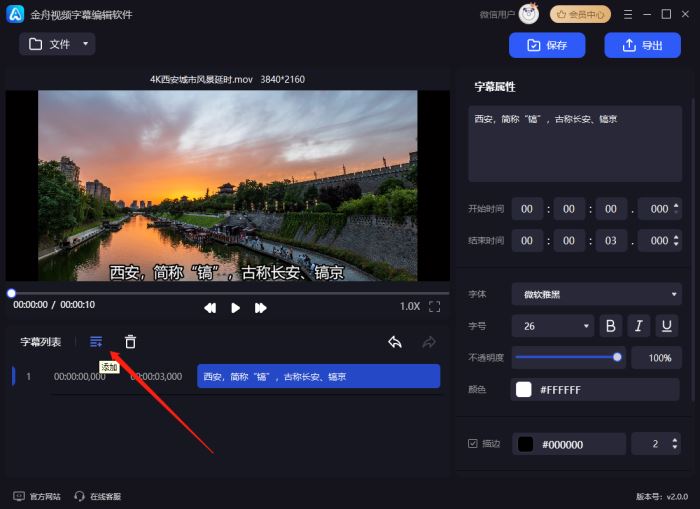This screenshot has width=700, height=509.
Task: Click the #000000 outline hex field
Action: click(569, 444)
